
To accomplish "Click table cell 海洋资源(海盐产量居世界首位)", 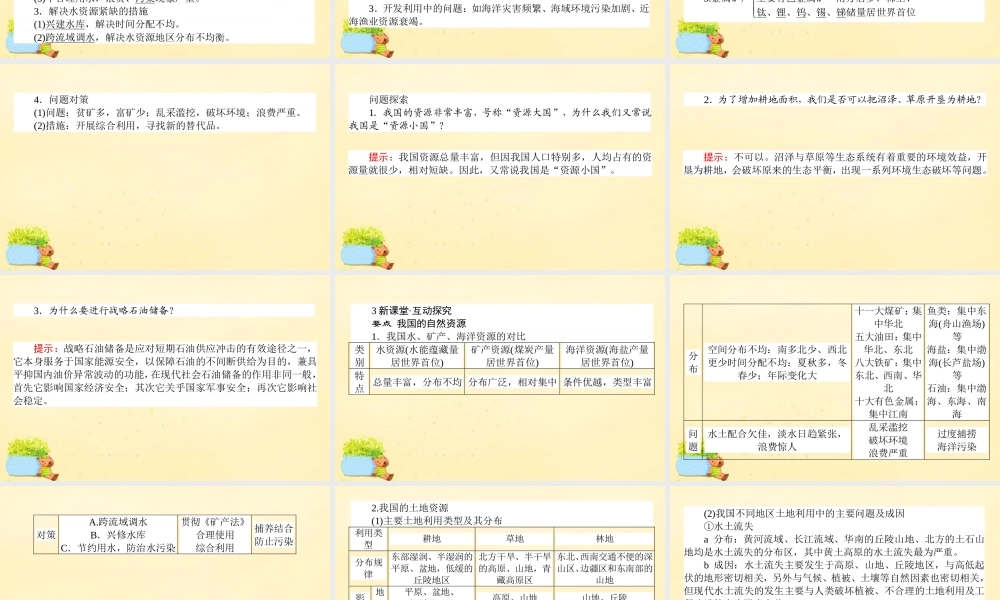I will 607,356.
